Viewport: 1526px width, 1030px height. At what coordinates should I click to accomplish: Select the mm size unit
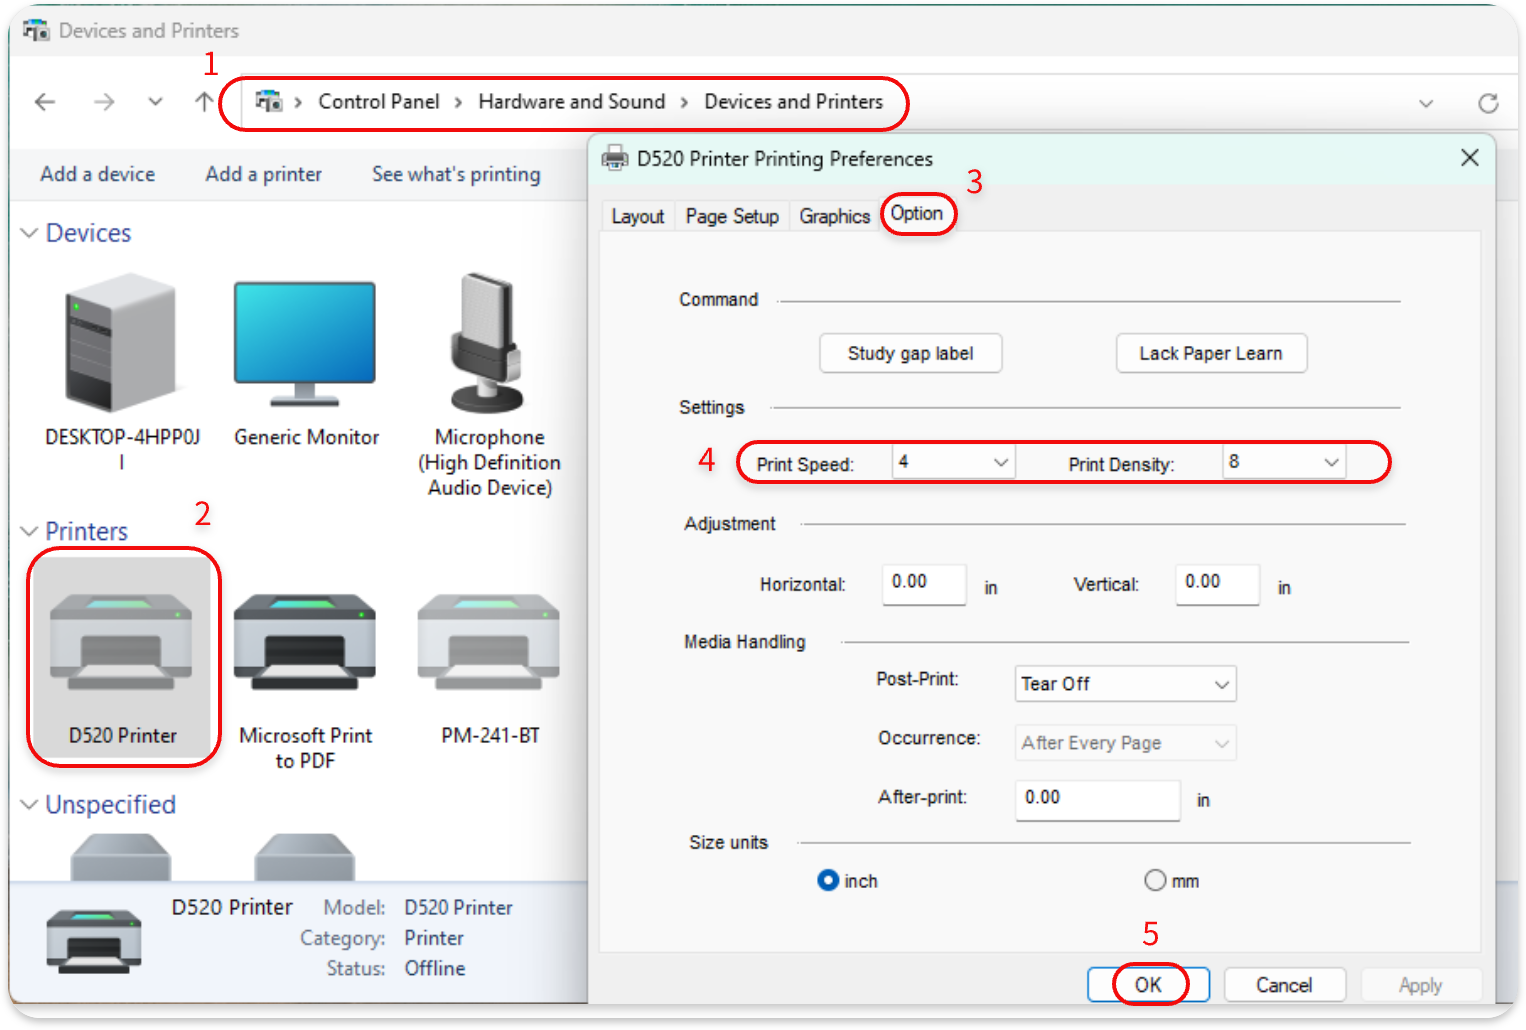point(1155,880)
